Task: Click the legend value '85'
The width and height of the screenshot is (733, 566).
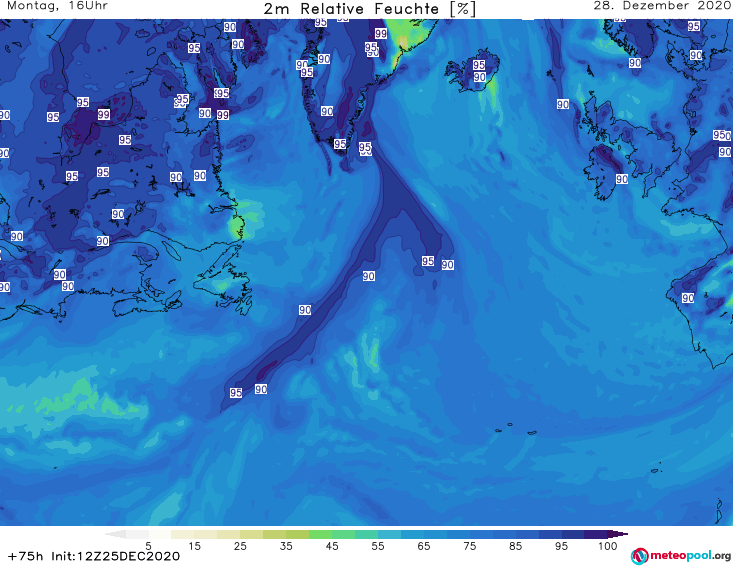Action: [x=516, y=546]
